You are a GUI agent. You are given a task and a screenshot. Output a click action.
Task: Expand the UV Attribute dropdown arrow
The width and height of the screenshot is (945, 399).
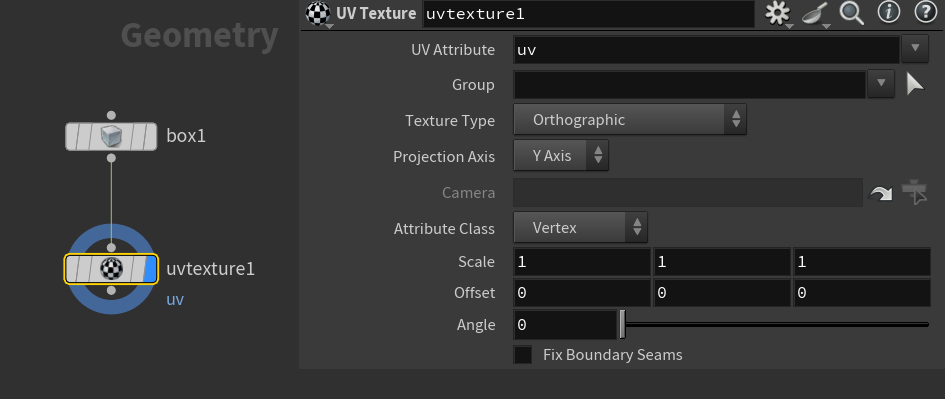(x=915, y=48)
